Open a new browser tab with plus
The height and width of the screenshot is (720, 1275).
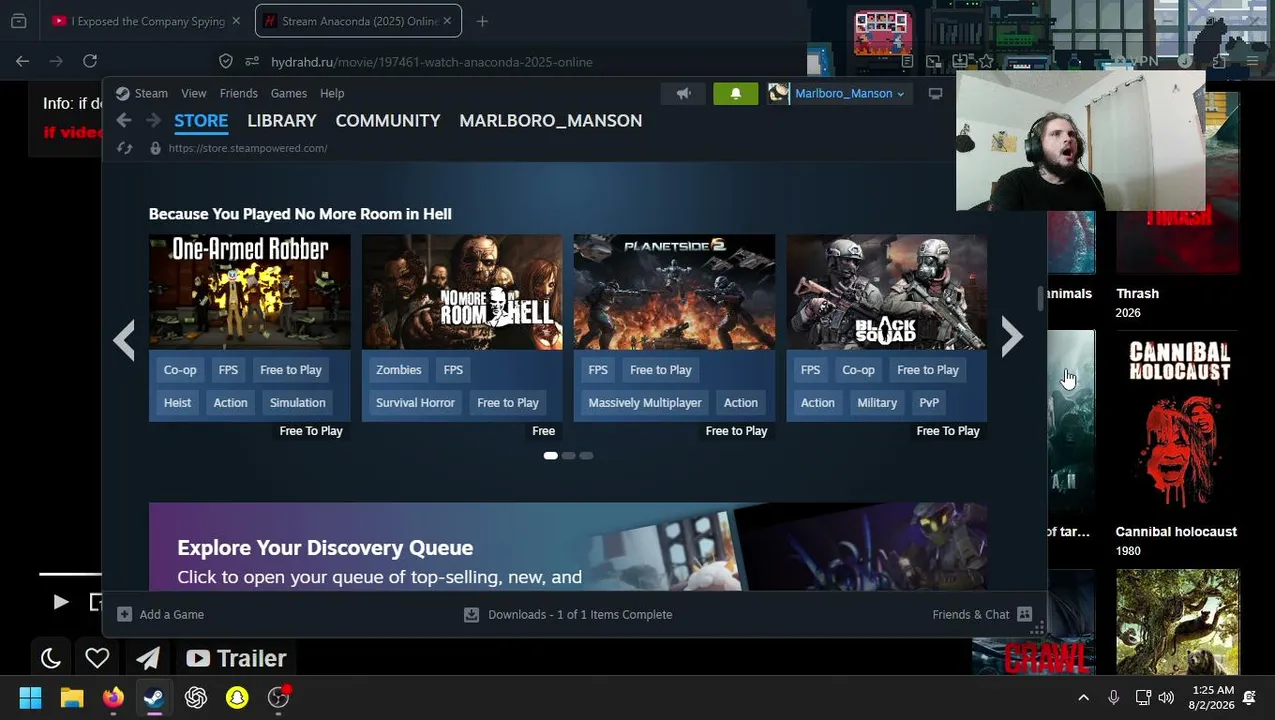(482, 21)
